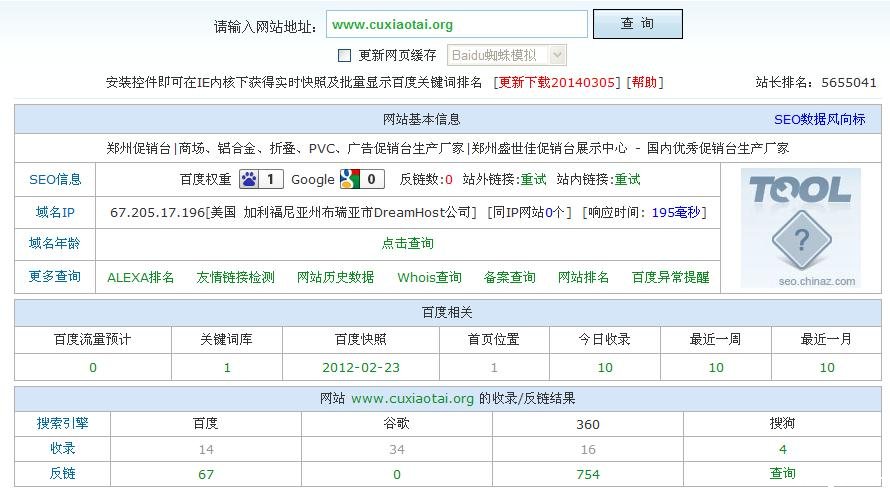The image size is (890, 493).
Task: Click the 站长排名 5655041 text
Action: click(x=816, y=82)
